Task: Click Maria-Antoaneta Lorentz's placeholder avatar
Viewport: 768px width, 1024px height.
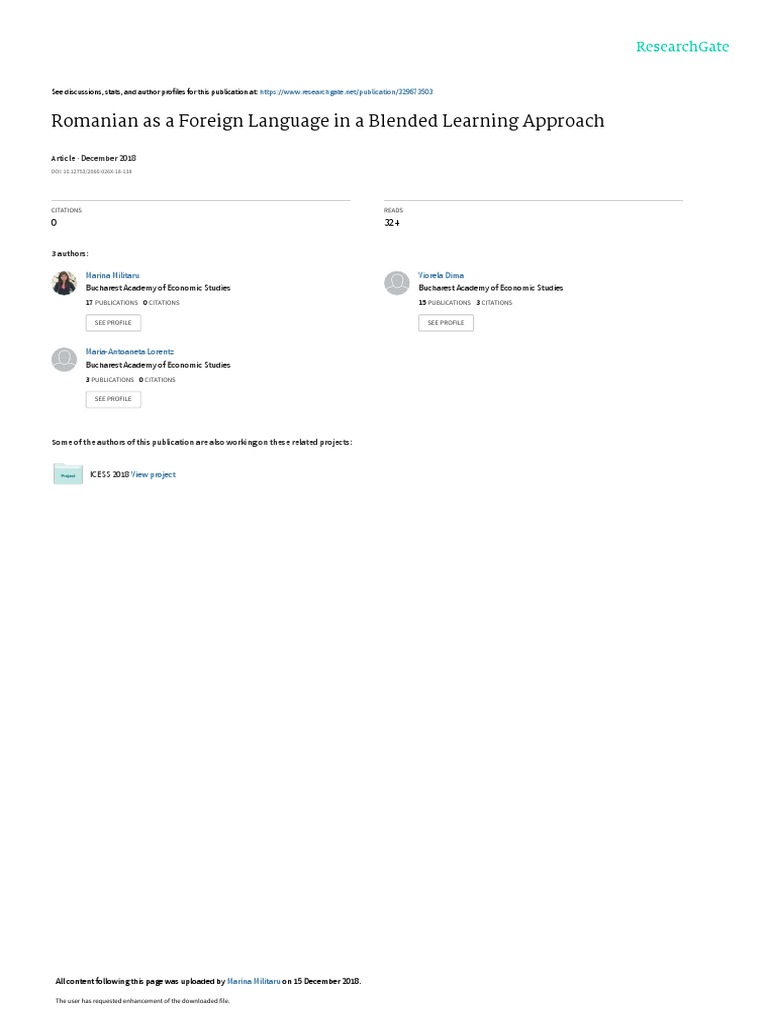Action: [x=64, y=360]
